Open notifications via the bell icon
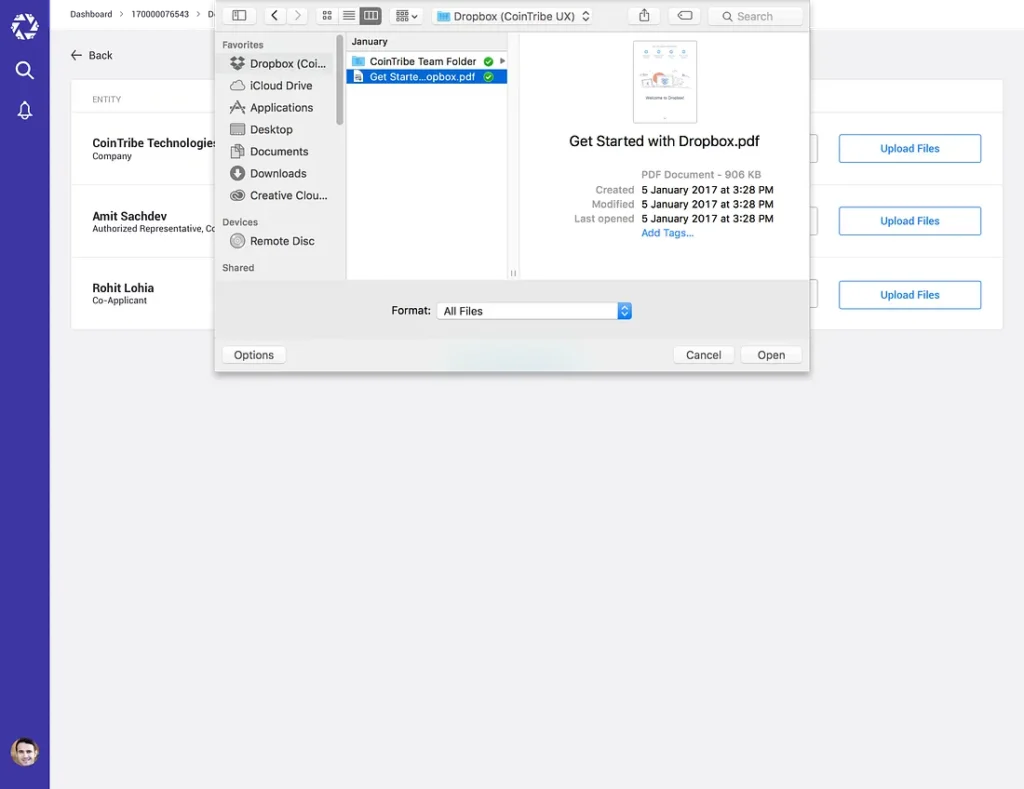1024x789 pixels. (25, 111)
